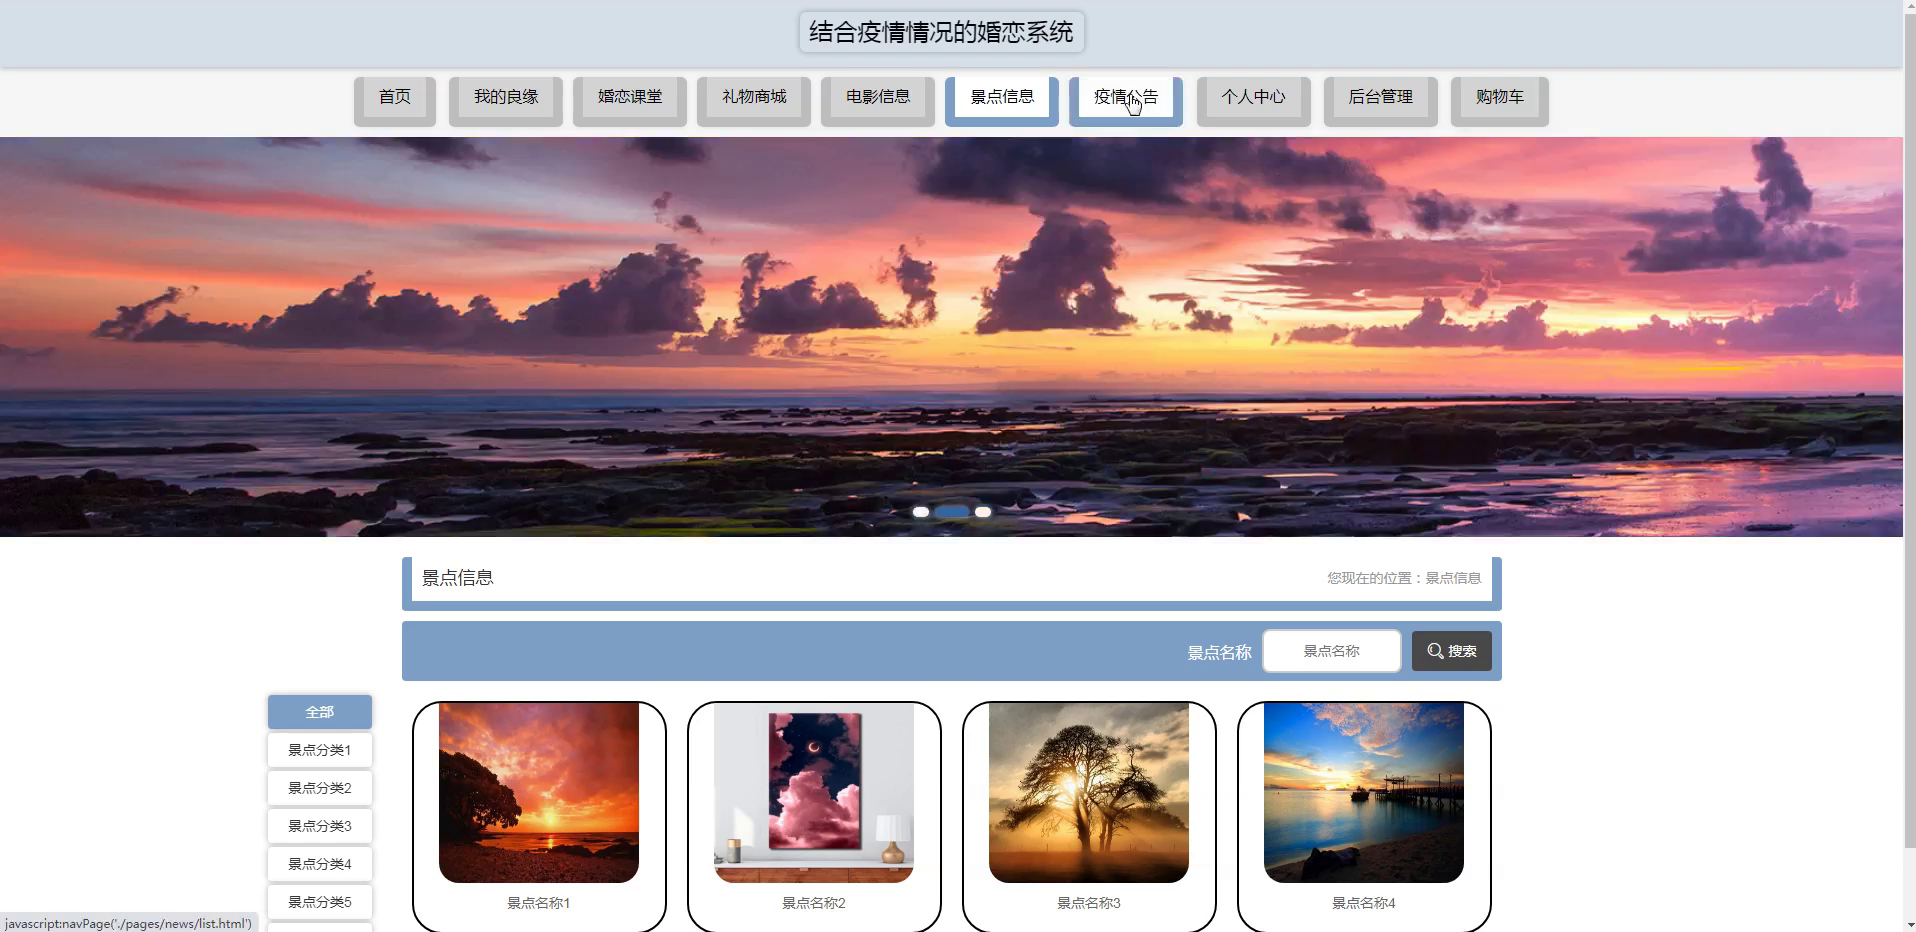View the 购物车 page
Screen dimensions: 1916x932
[1500, 101]
